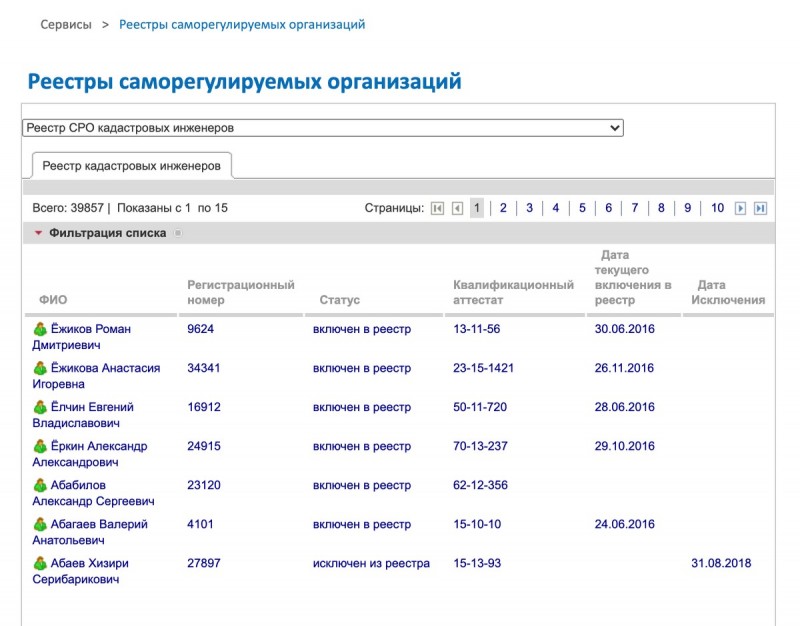This screenshot has width=800, height=626.
Task: Click Сервисы breadcrumb item
Action: click(x=66, y=24)
